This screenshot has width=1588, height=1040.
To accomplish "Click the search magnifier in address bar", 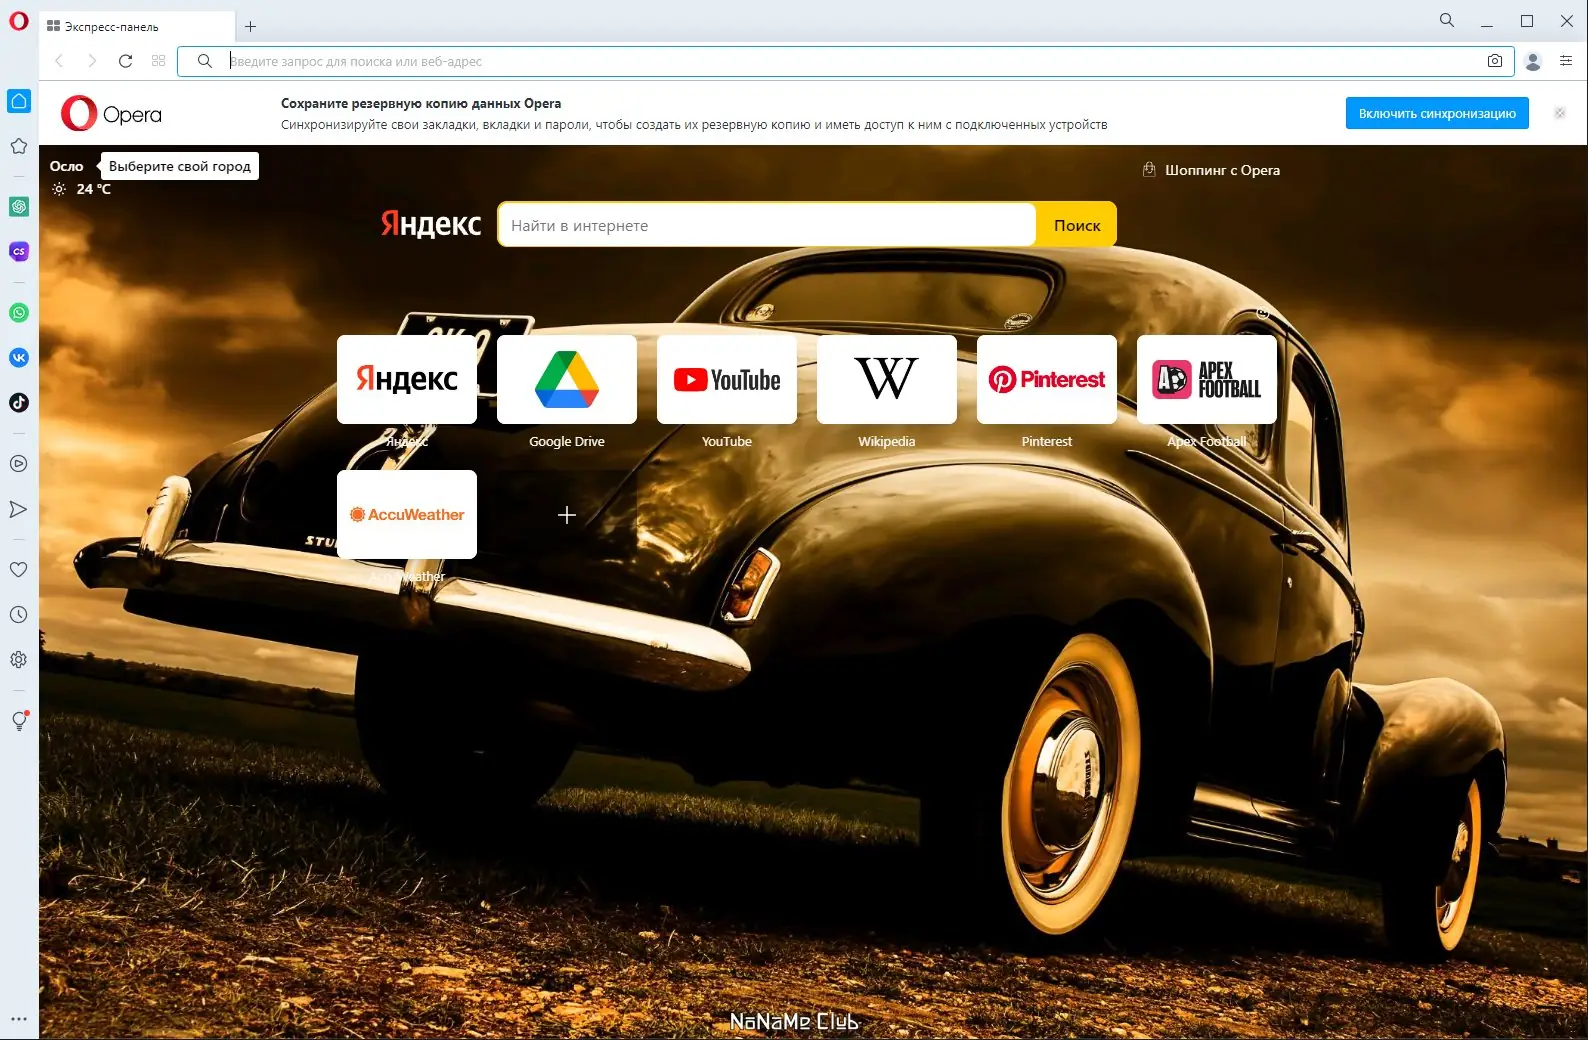I will coord(205,61).
